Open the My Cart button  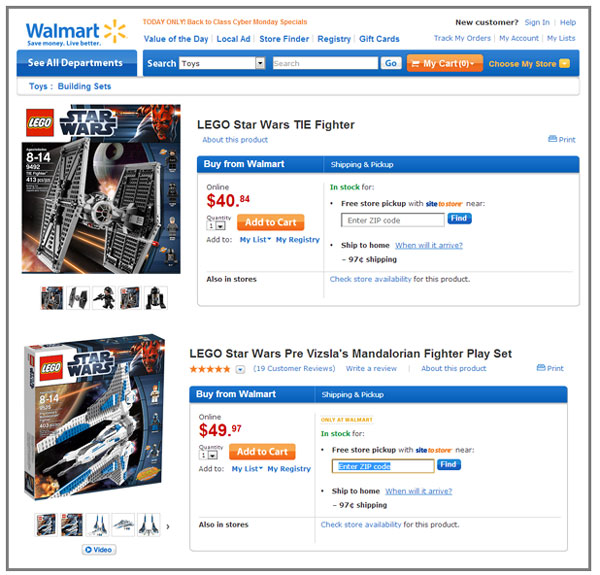444,63
